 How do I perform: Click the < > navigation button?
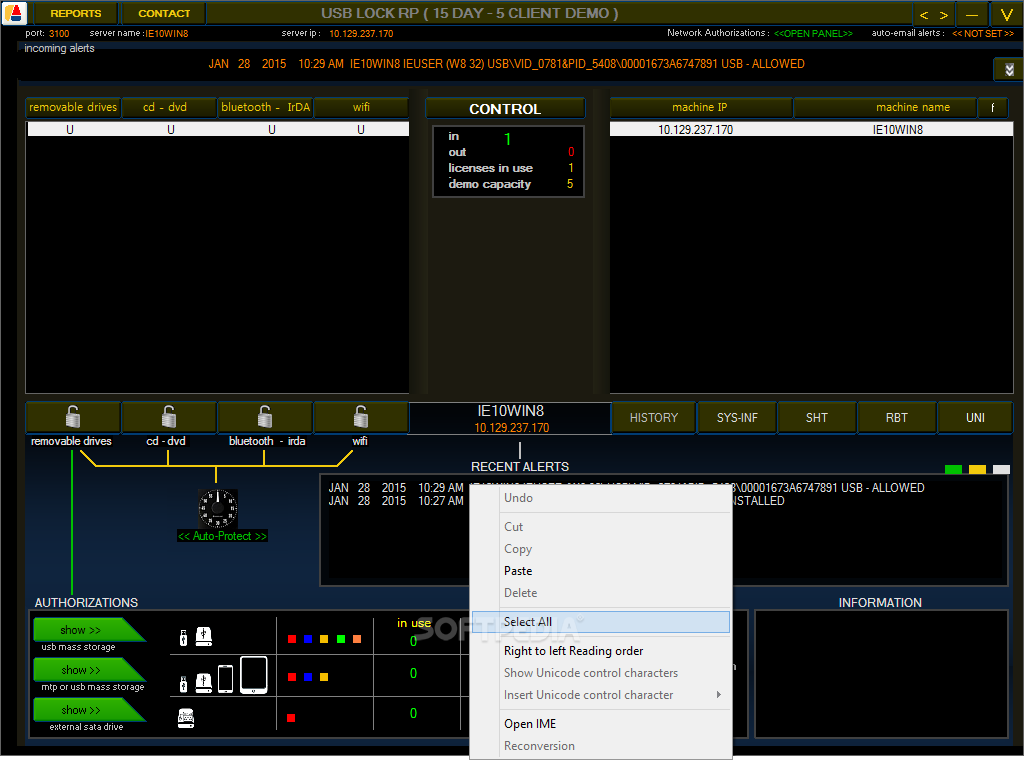934,14
